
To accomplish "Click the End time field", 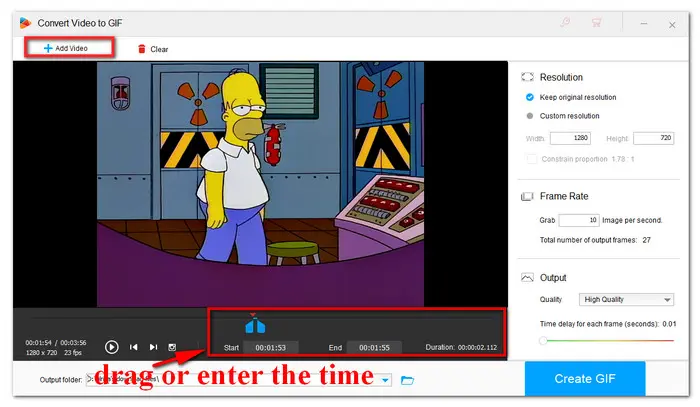I will 374,347.
